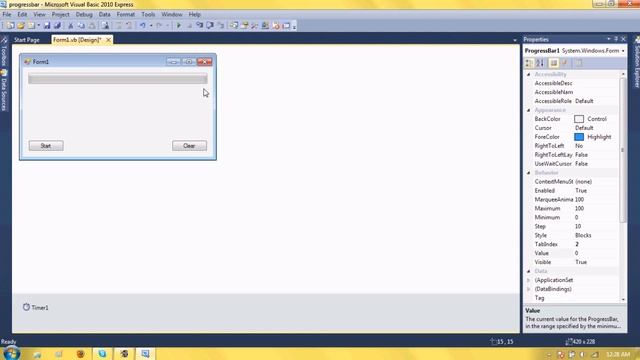Click the Save All toolbar icon

point(57,26)
